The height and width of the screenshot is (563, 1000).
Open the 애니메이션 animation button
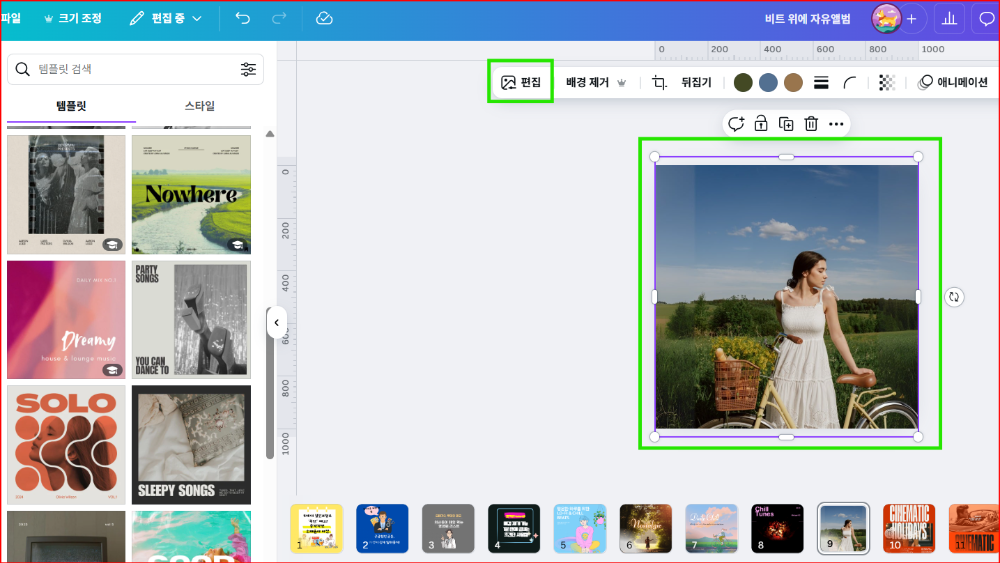coord(952,82)
